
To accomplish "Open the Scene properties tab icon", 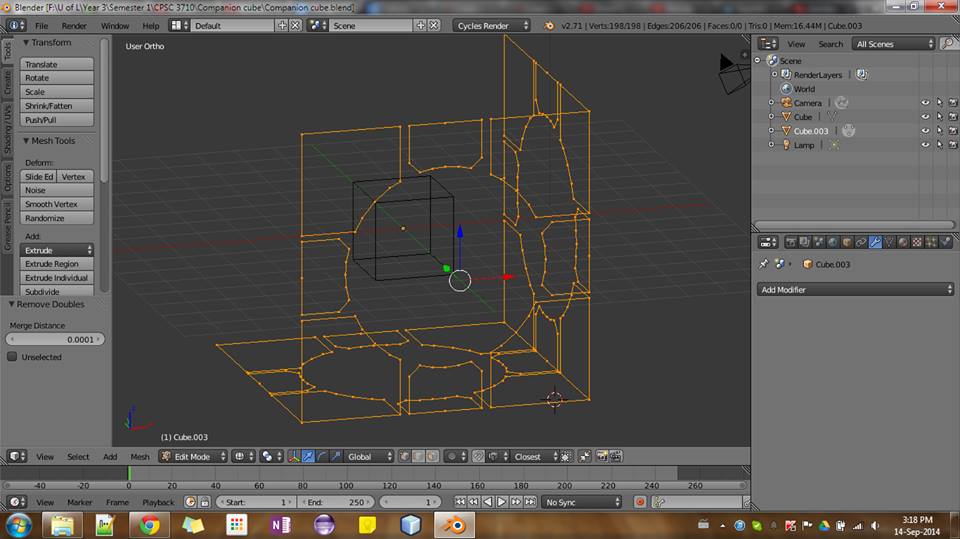I will coord(819,242).
